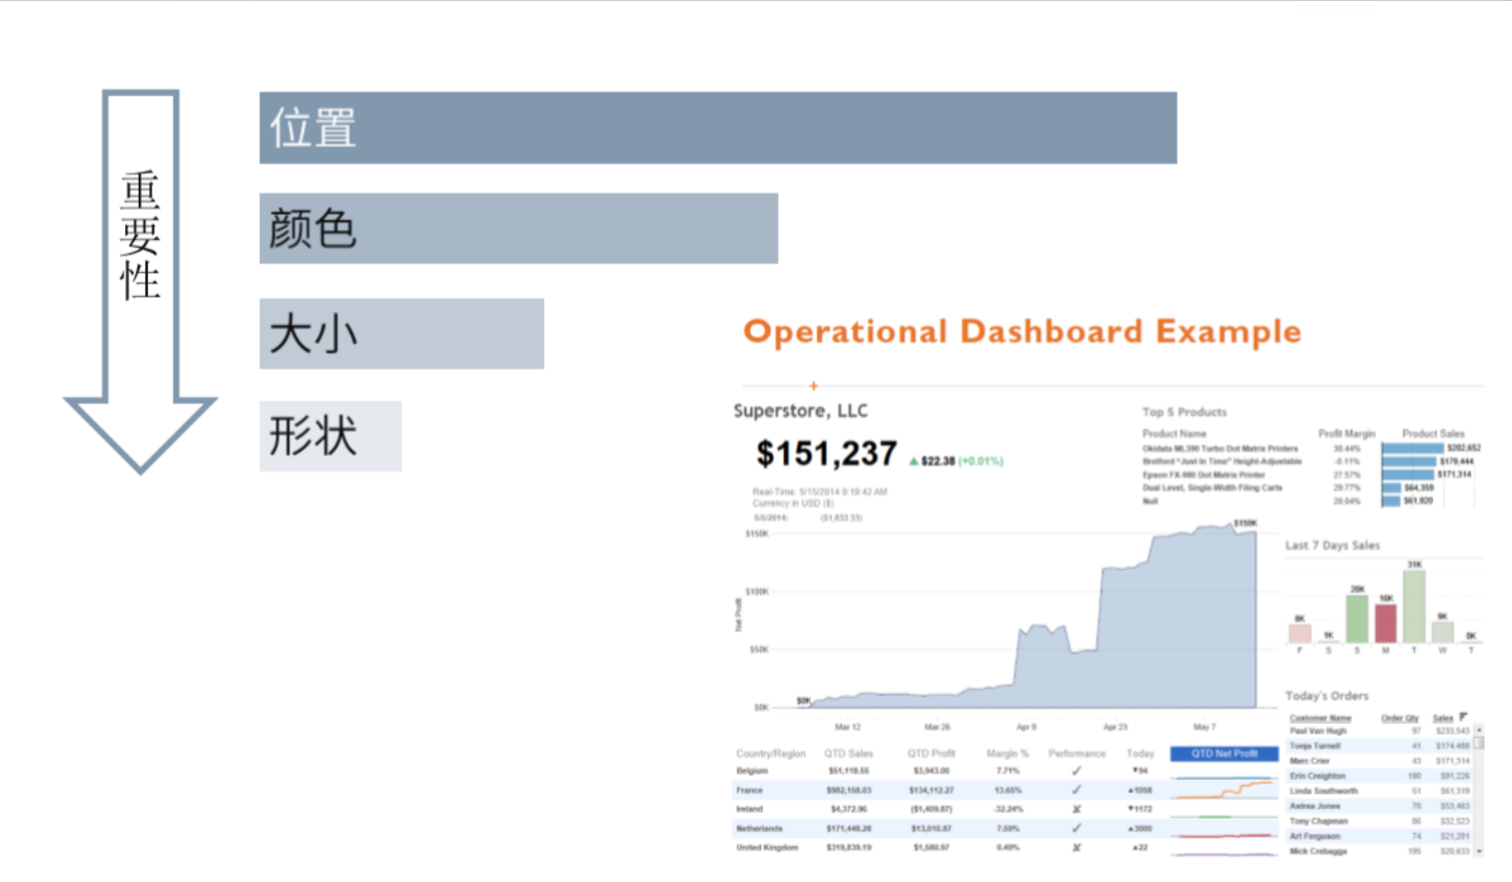Click the blue QTD Net Profit button
Viewport: 1512px width, 882px height.
1223,754
